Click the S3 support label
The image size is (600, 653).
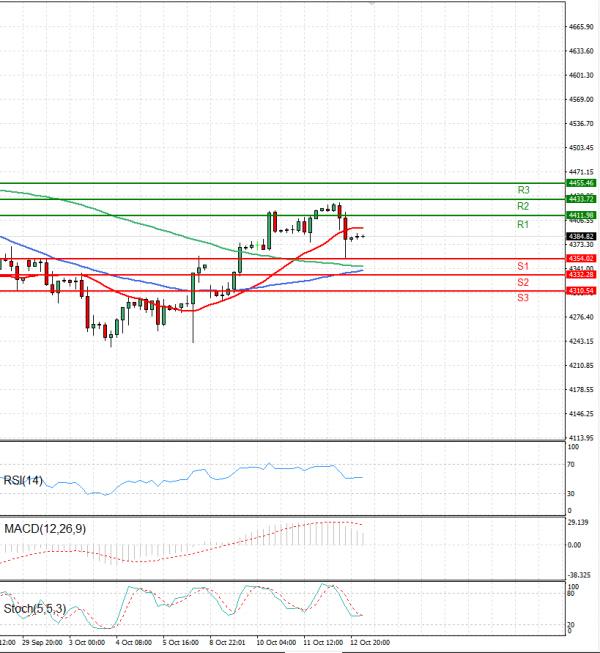pos(523,298)
